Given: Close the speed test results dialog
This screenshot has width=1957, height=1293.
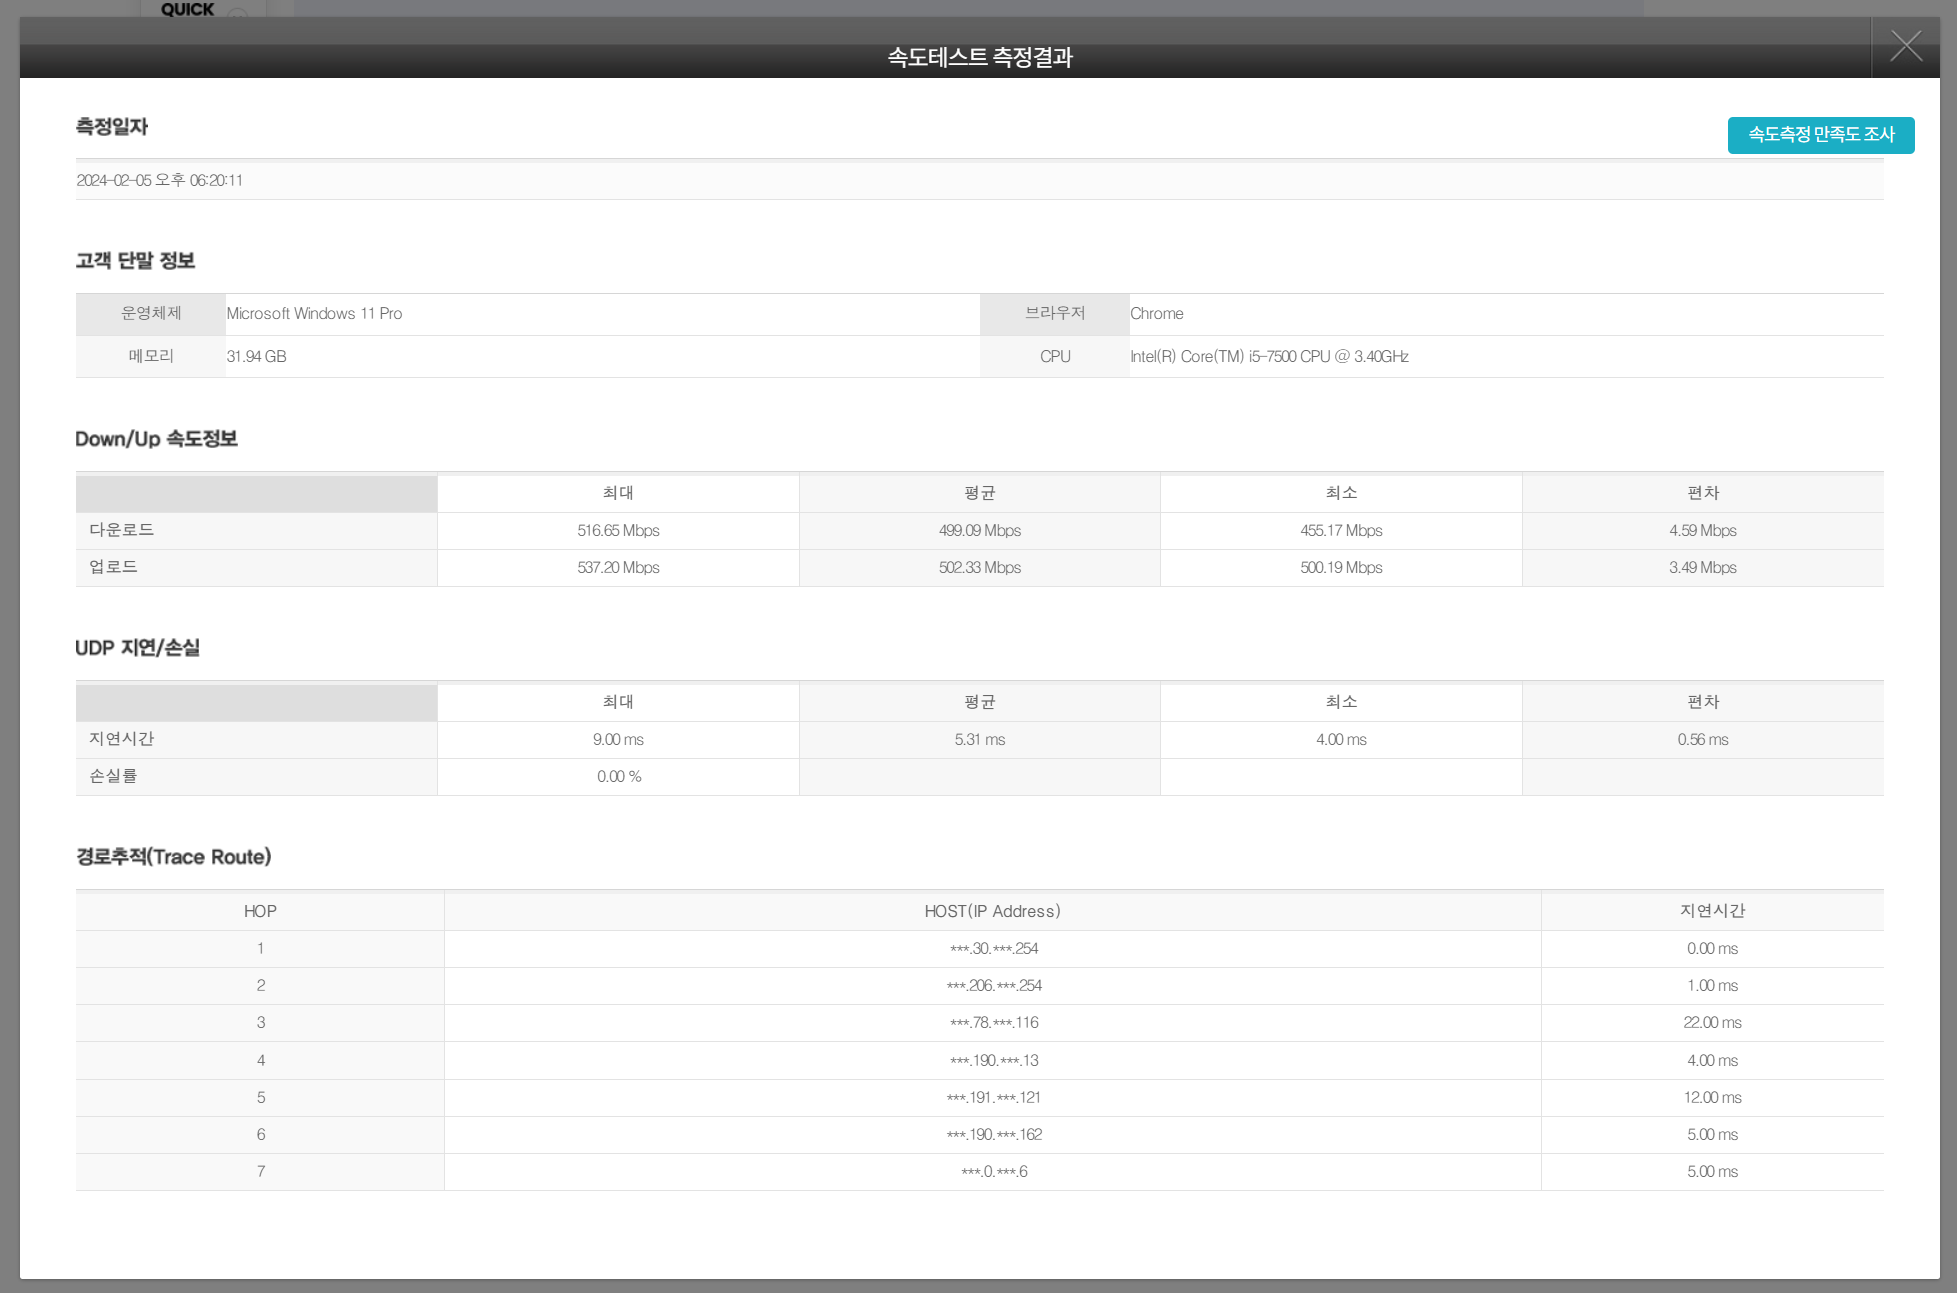Looking at the screenshot, I should point(1905,46).
